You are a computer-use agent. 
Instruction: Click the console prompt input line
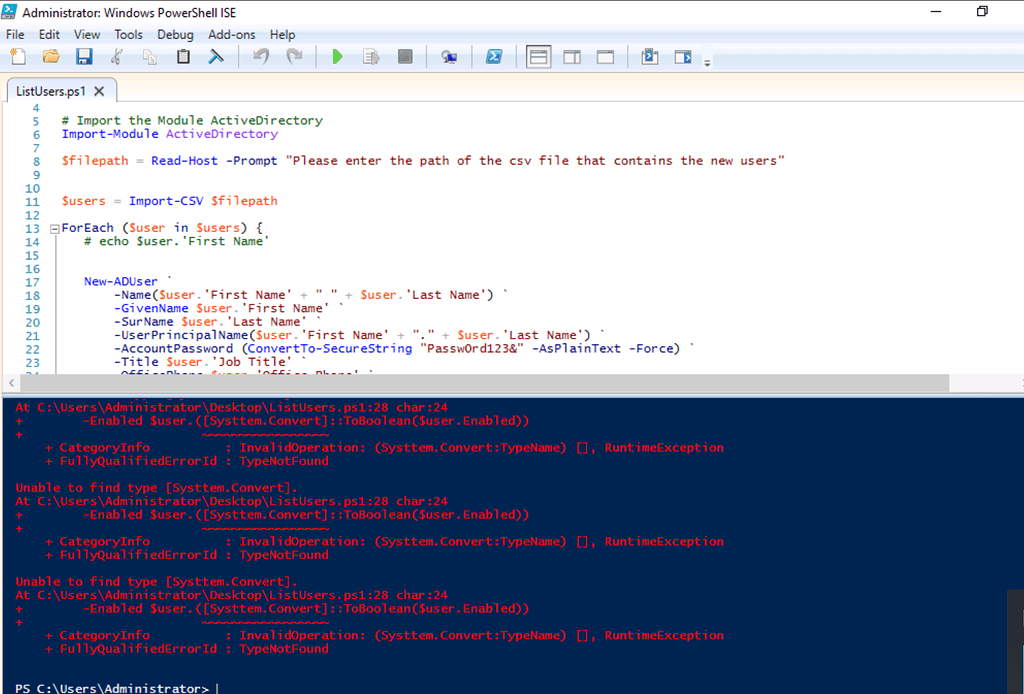coord(400,688)
